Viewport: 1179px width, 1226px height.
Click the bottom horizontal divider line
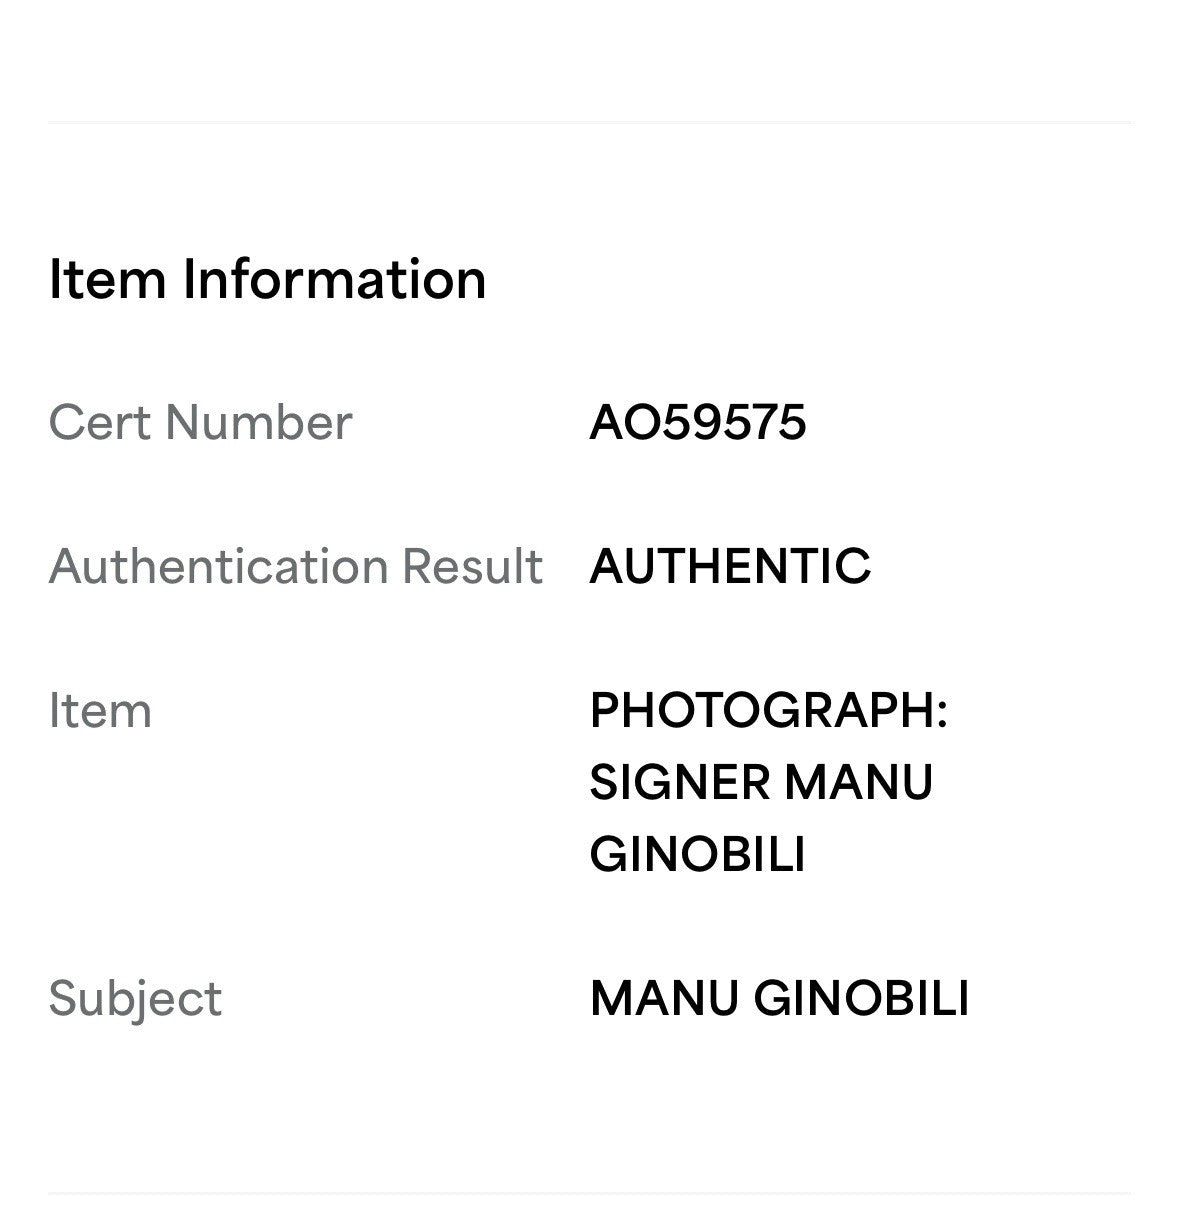click(x=590, y=1193)
